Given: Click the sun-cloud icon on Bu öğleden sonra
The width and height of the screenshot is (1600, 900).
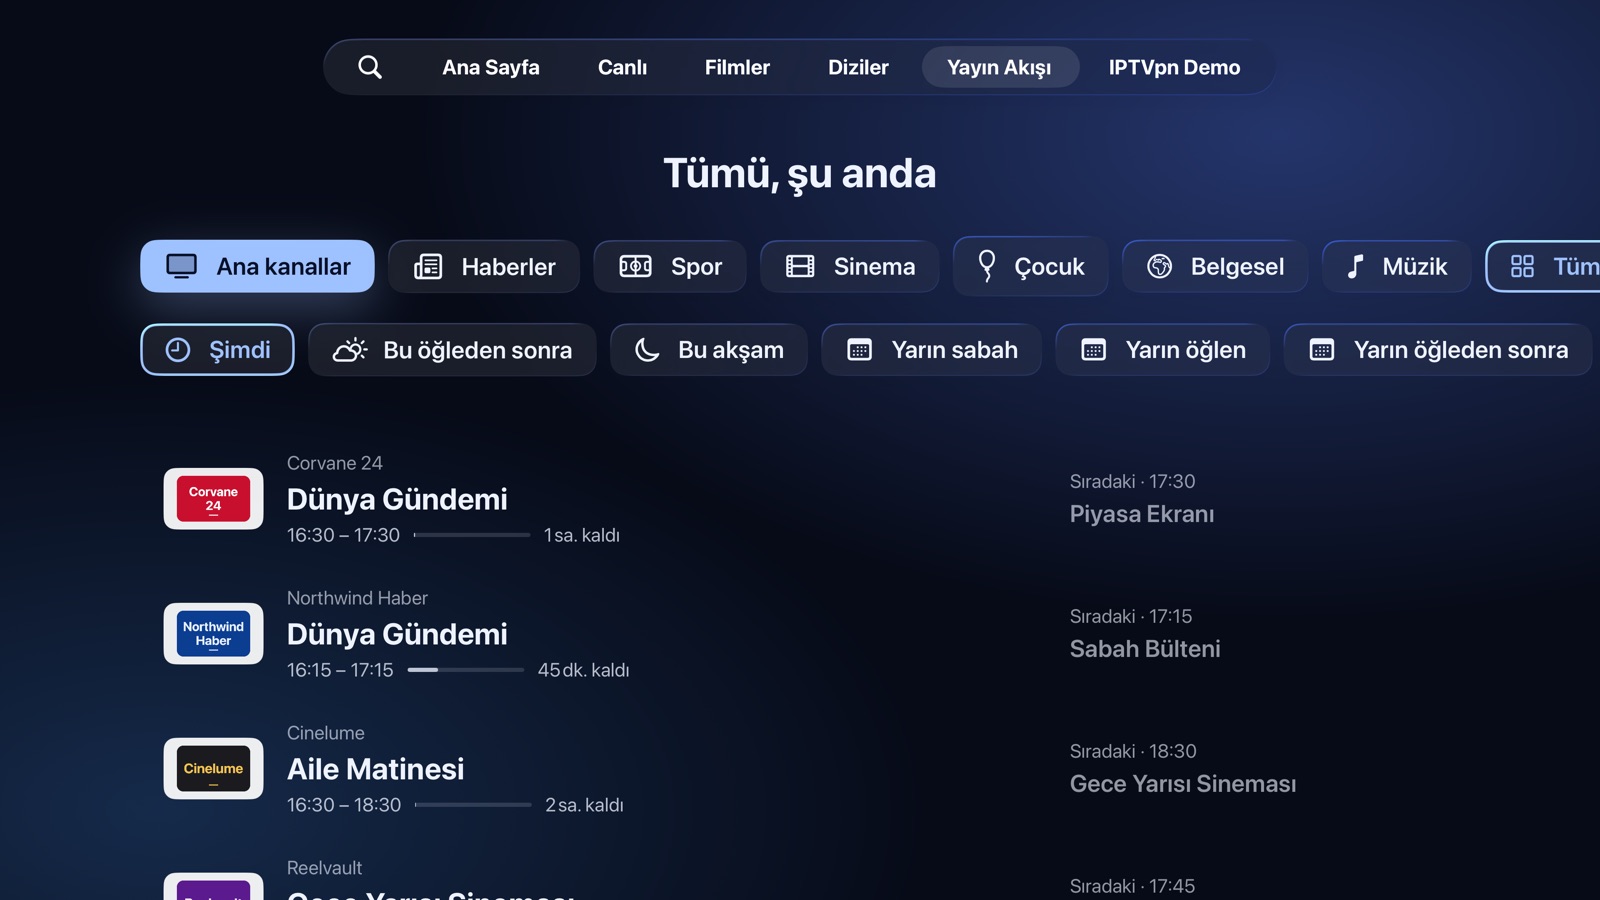Looking at the screenshot, I should point(350,350).
